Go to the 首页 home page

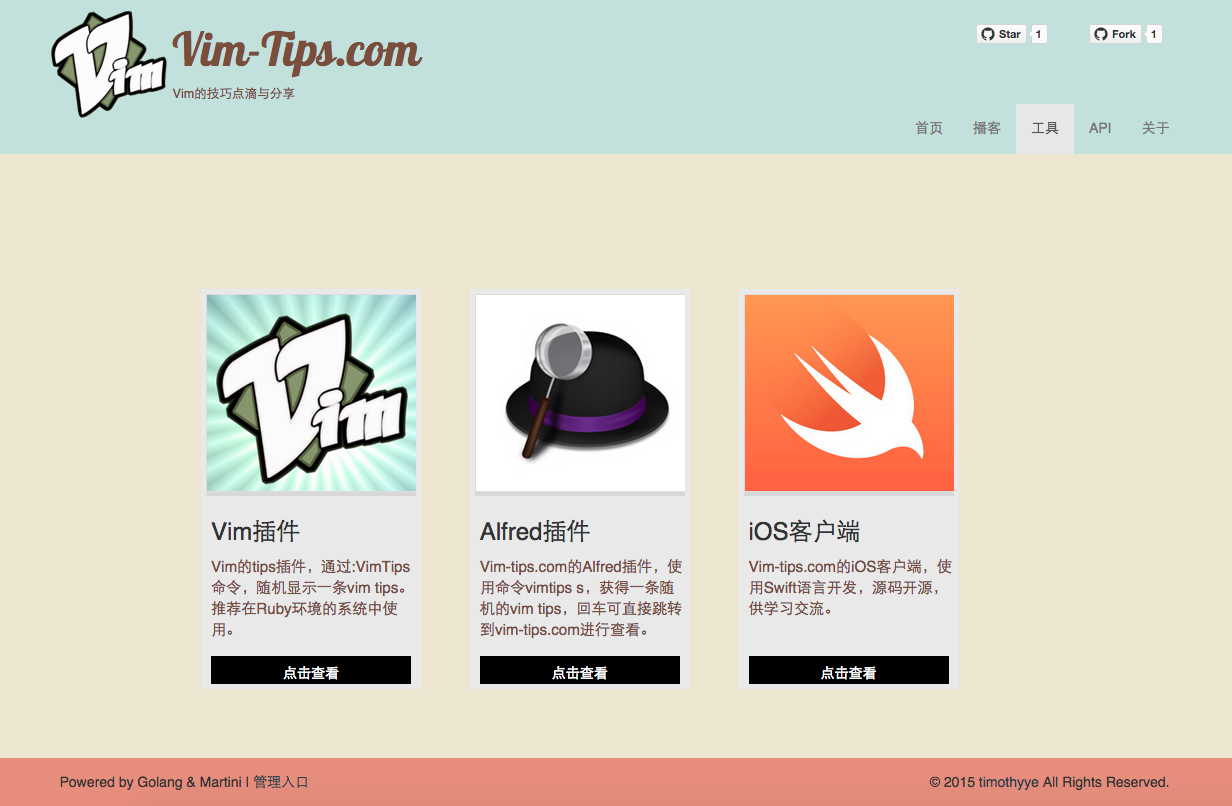click(929, 128)
